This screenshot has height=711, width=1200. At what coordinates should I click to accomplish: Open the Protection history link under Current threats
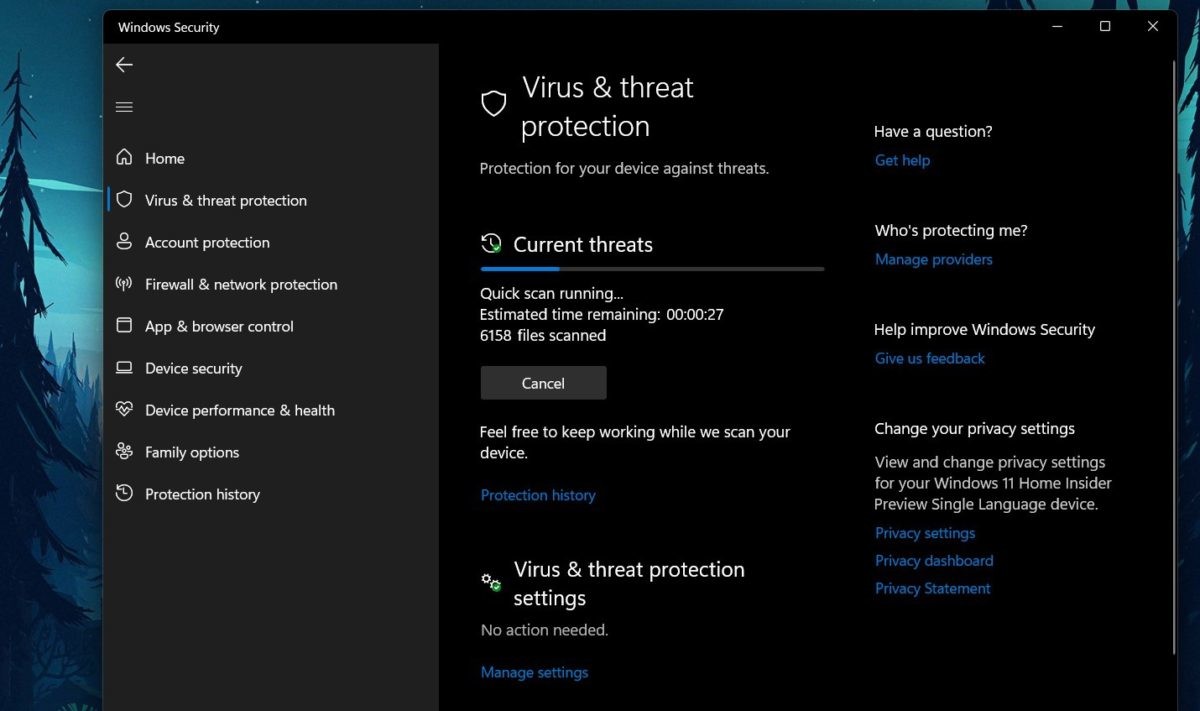538,495
